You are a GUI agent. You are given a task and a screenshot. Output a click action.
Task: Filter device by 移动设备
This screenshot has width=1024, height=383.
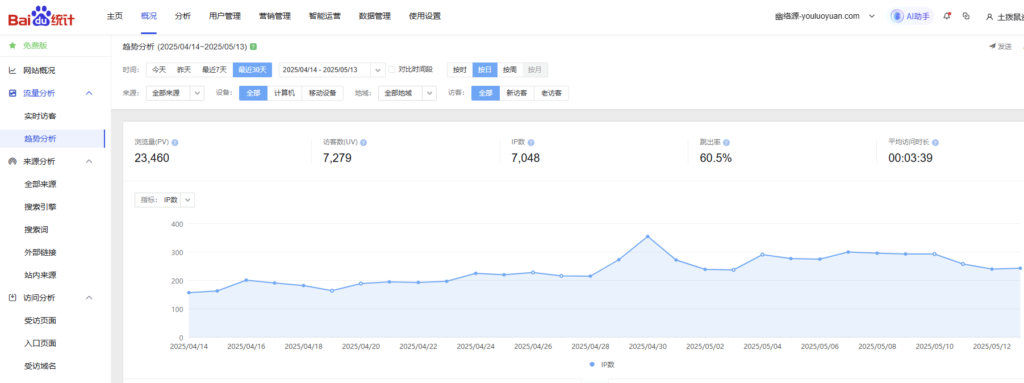(x=323, y=93)
